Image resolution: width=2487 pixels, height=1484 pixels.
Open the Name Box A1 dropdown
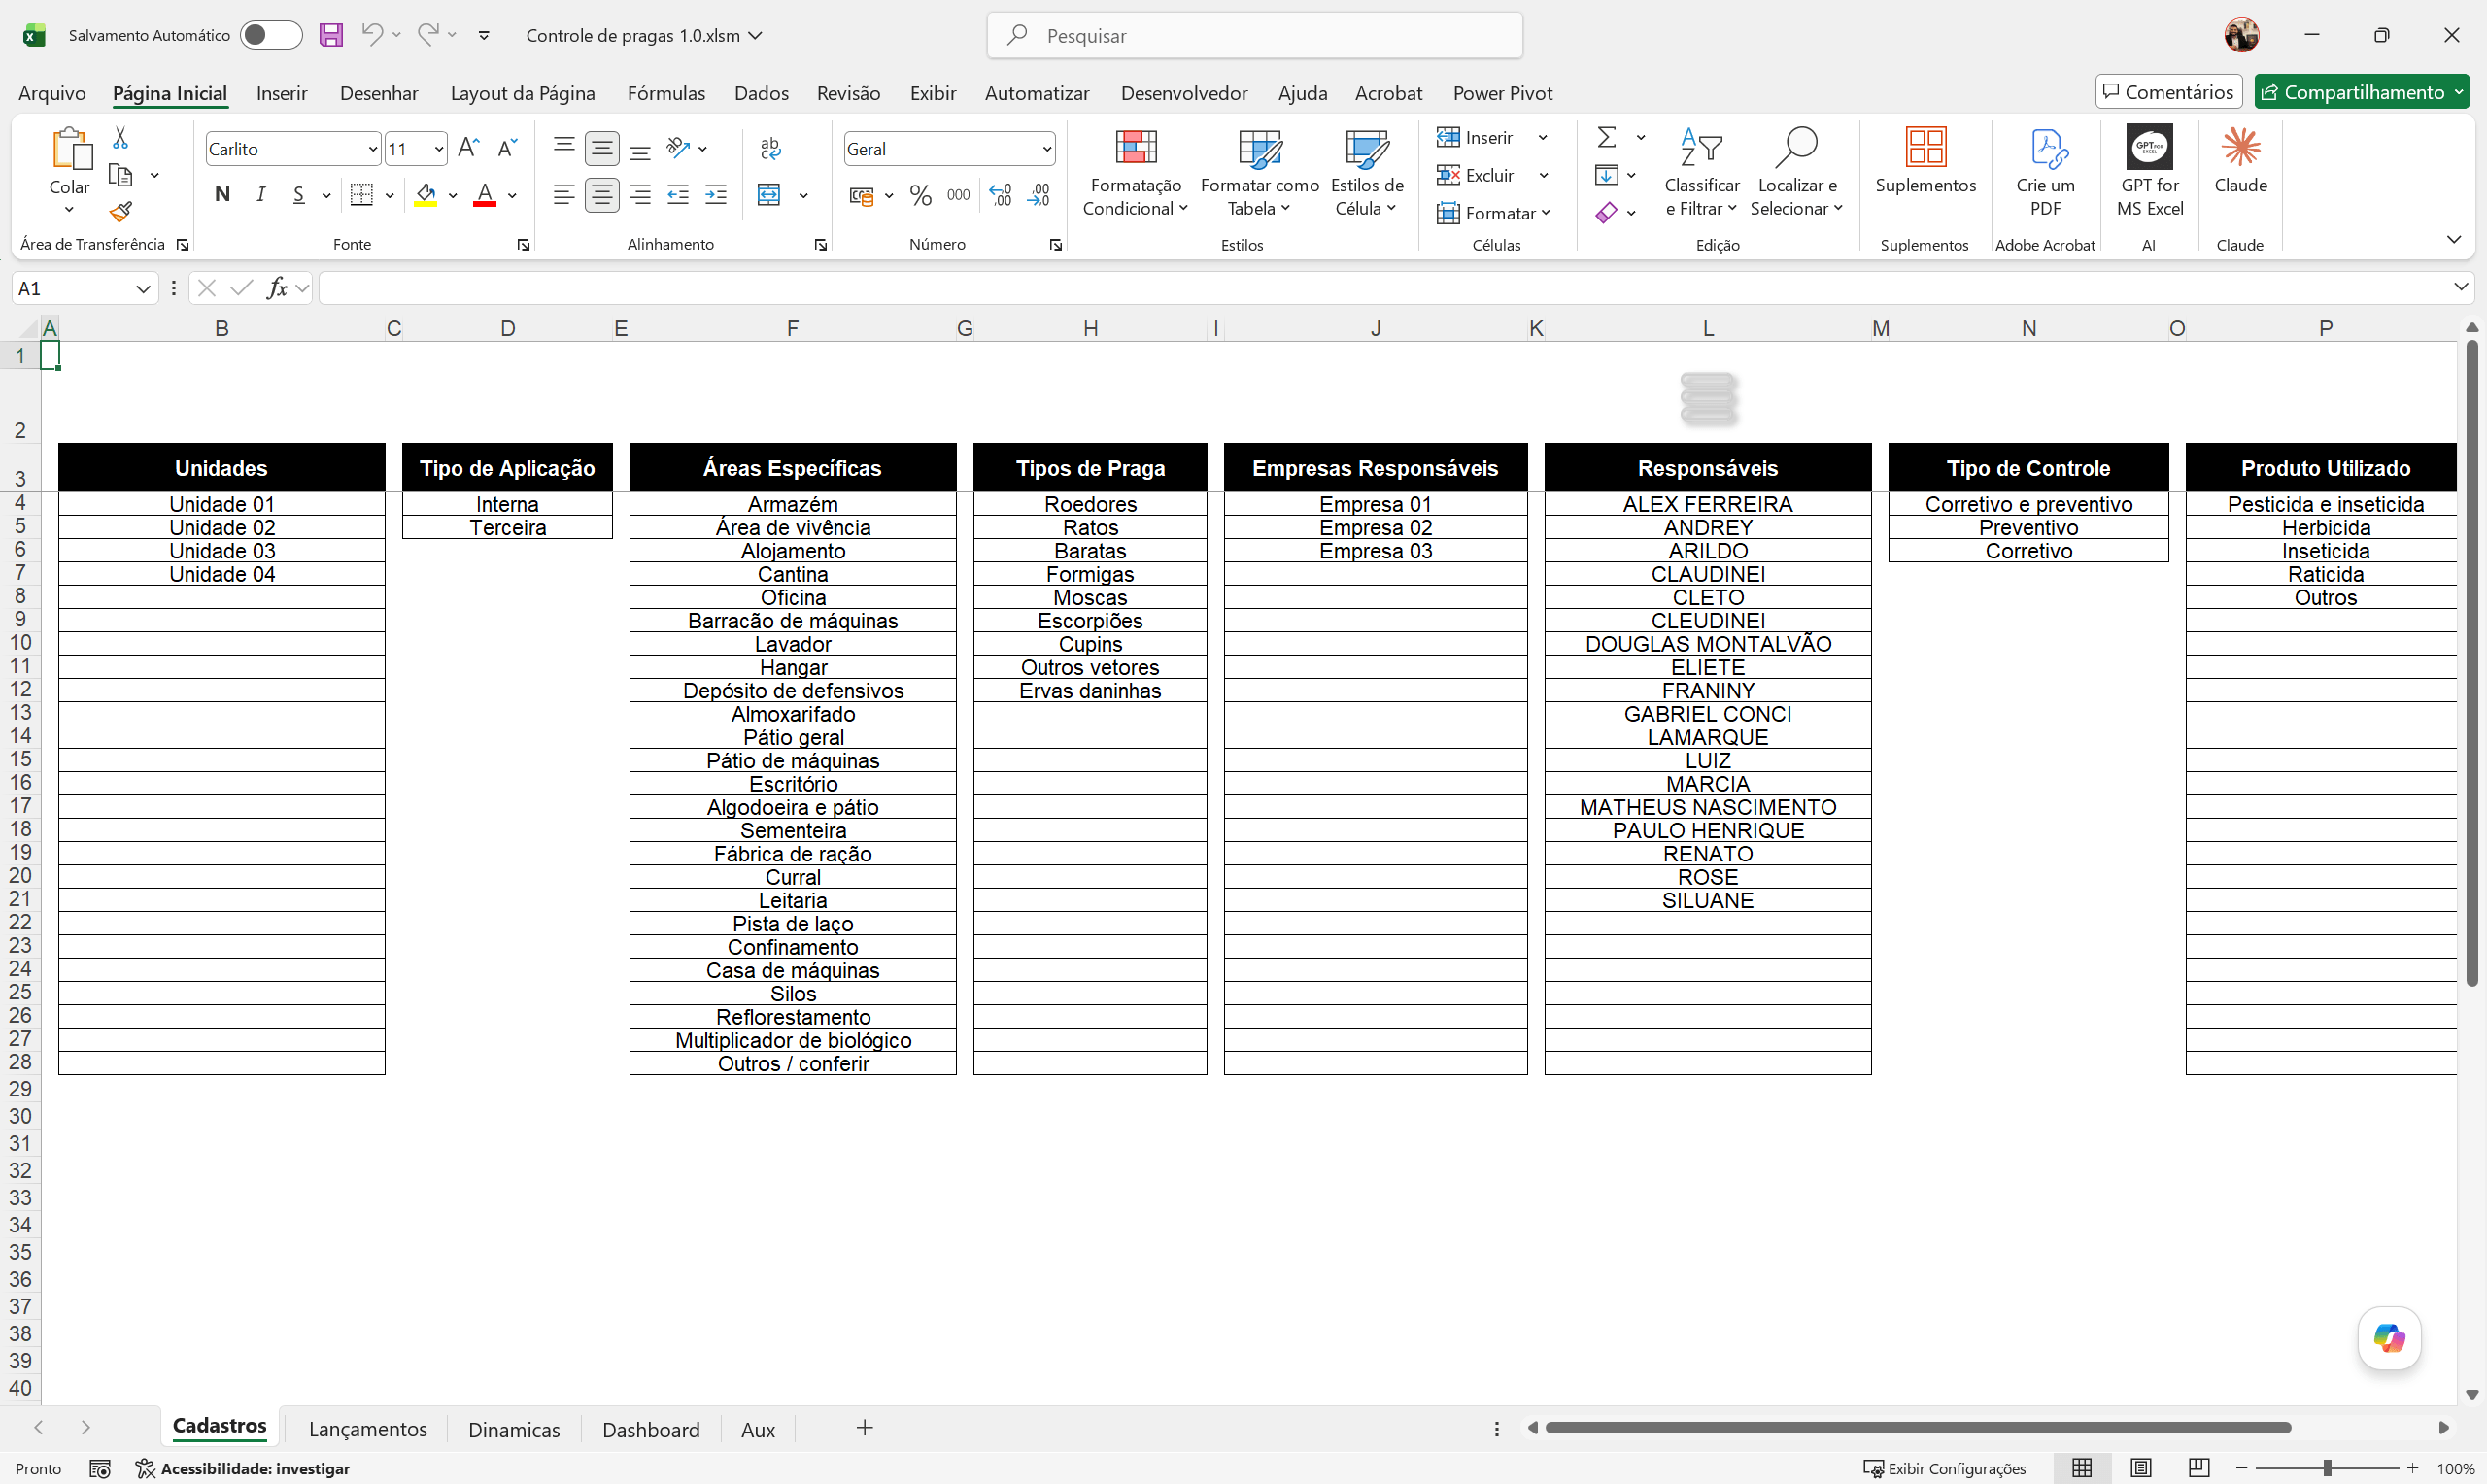click(143, 288)
